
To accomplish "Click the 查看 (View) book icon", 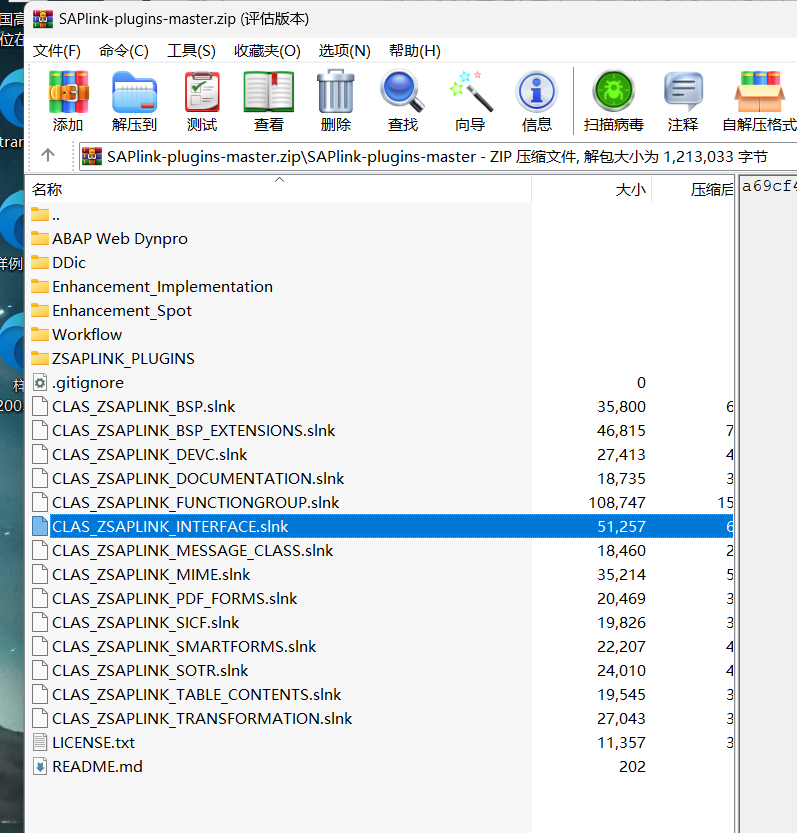I will pyautogui.click(x=269, y=92).
